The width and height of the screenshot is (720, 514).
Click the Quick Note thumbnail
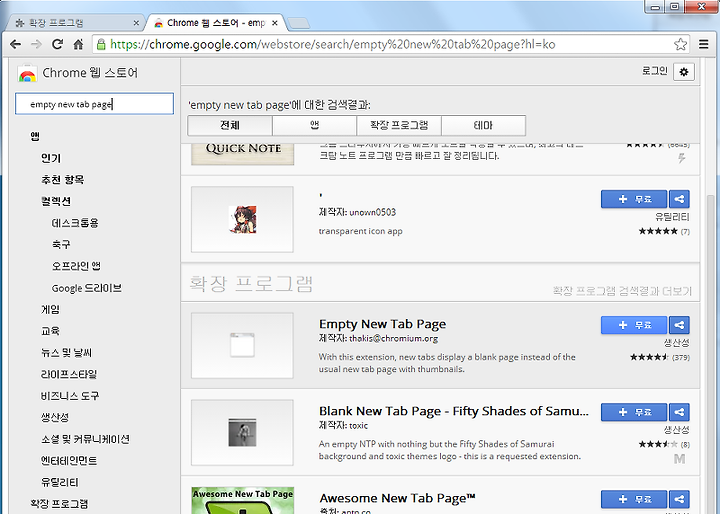(242, 154)
